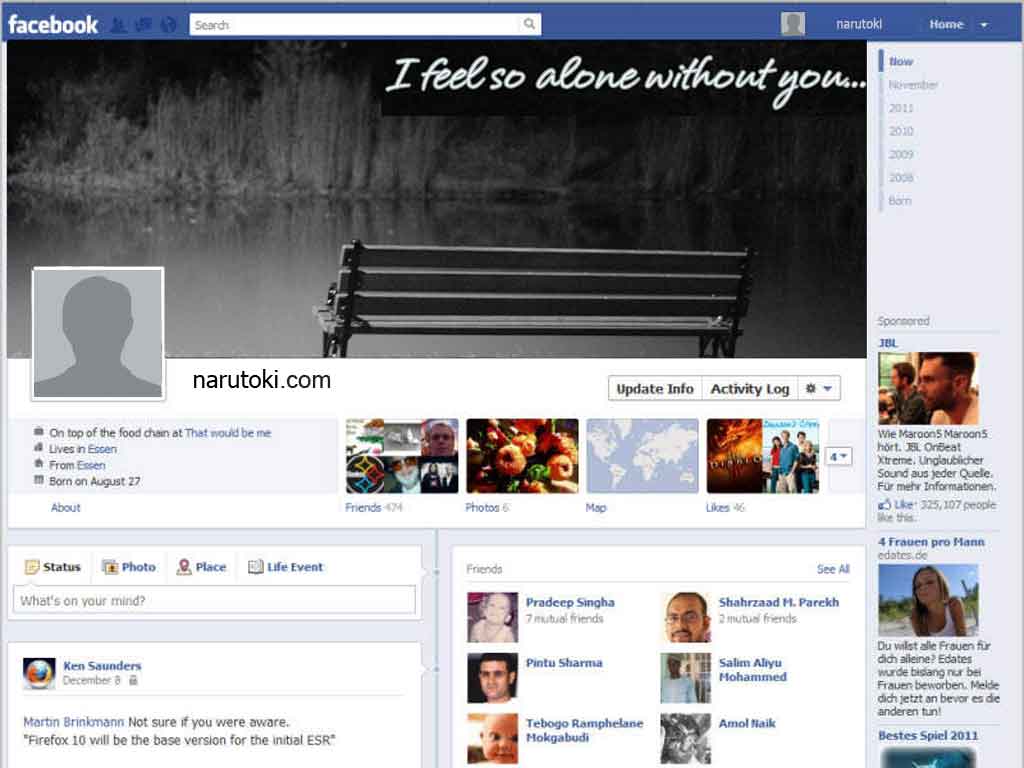1024x768 pixels.
Task: Click the narutoki name in header
Action: (x=859, y=24)
